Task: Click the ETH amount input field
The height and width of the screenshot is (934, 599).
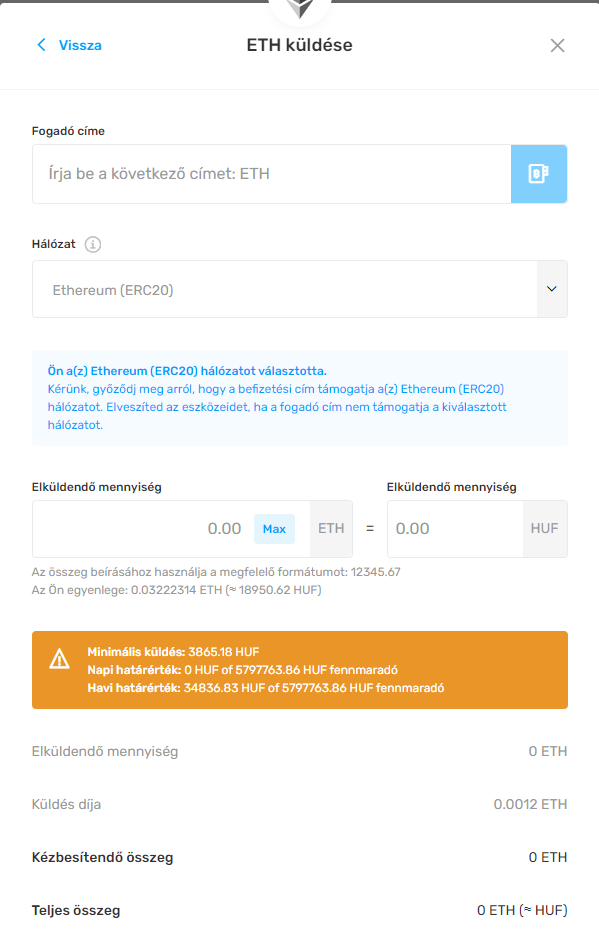Action: [143, 529]
